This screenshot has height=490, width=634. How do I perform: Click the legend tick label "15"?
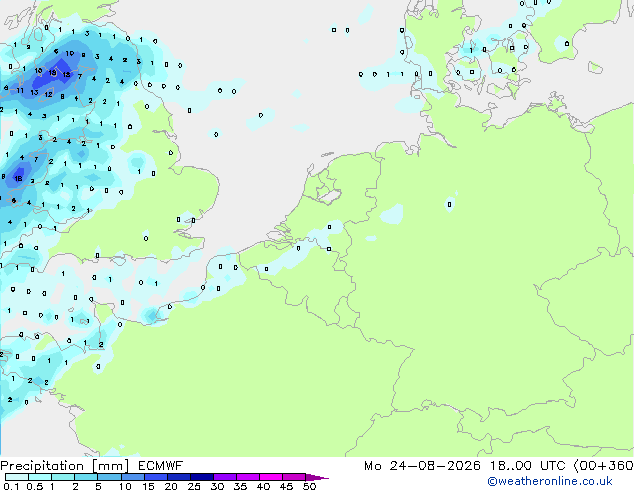point(148,486)
